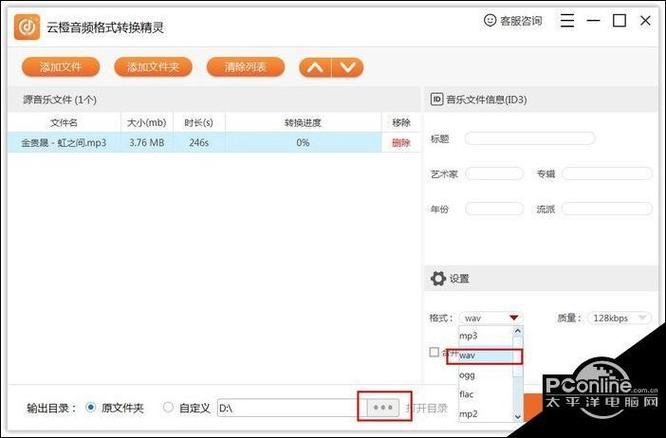Click the 246s duration cell

coord(199,143)
